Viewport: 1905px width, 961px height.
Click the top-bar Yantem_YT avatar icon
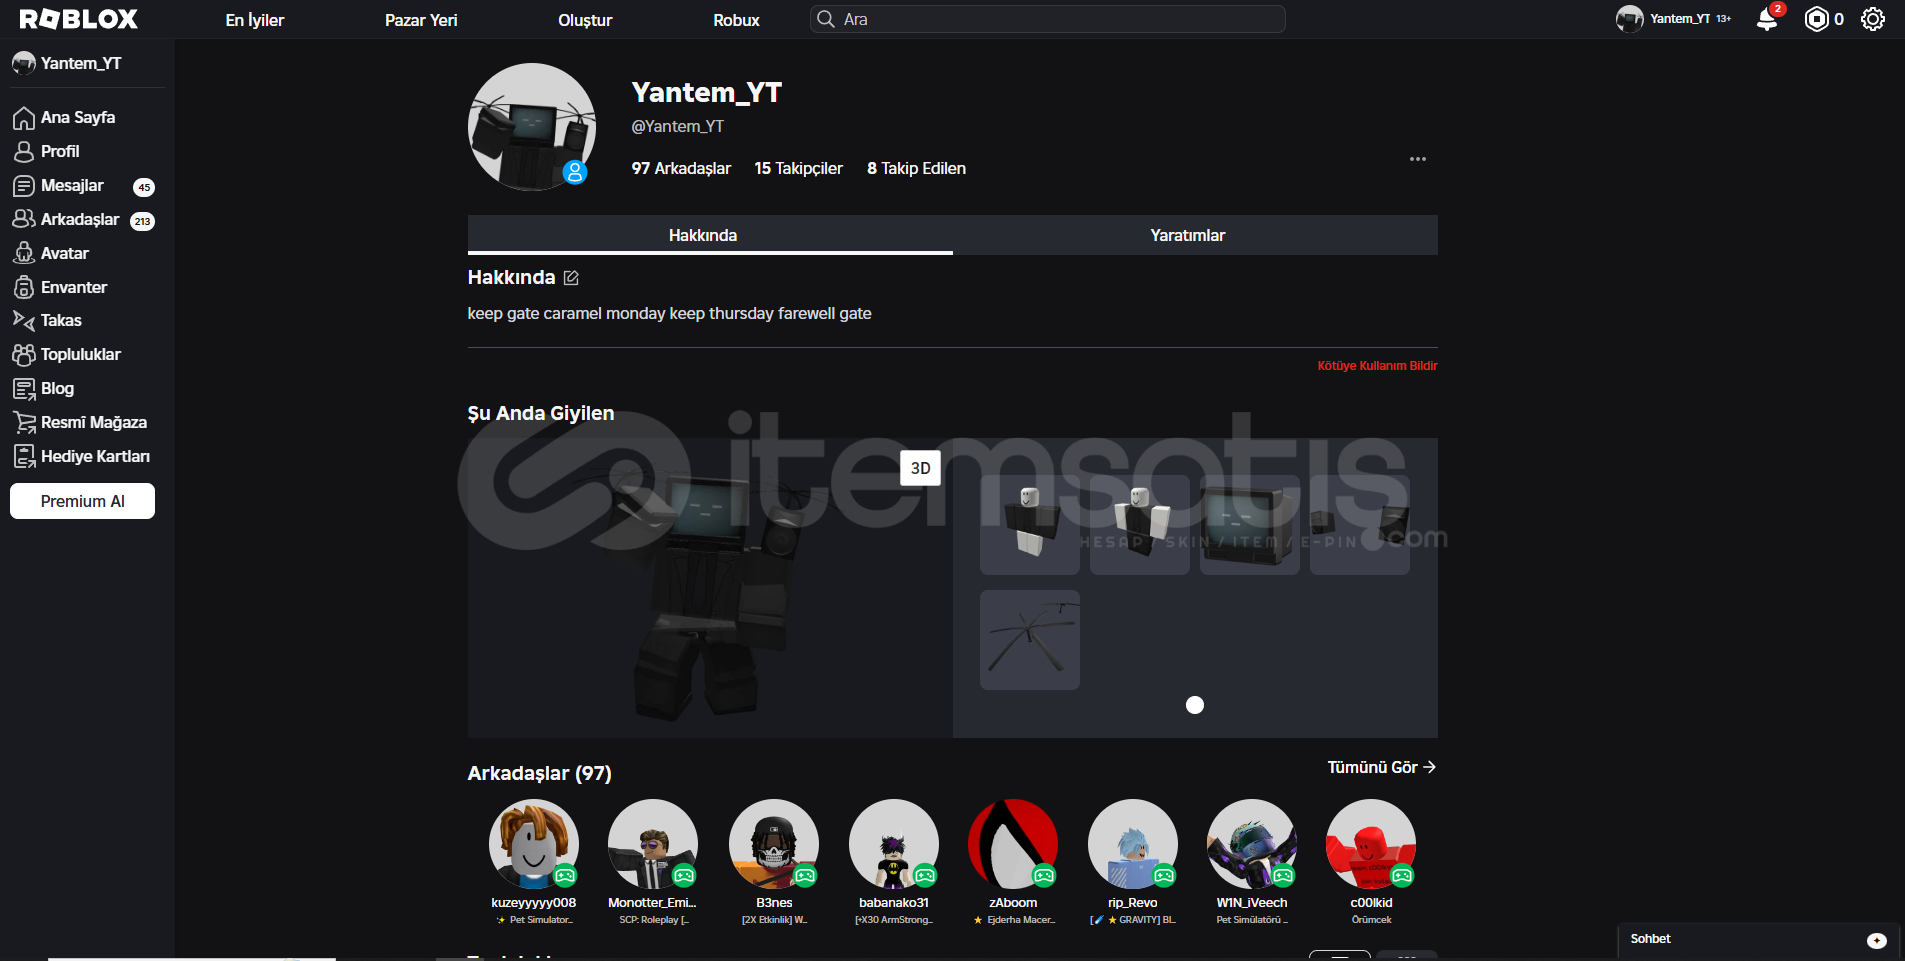pyautogui.click(x=1630, y=19)
